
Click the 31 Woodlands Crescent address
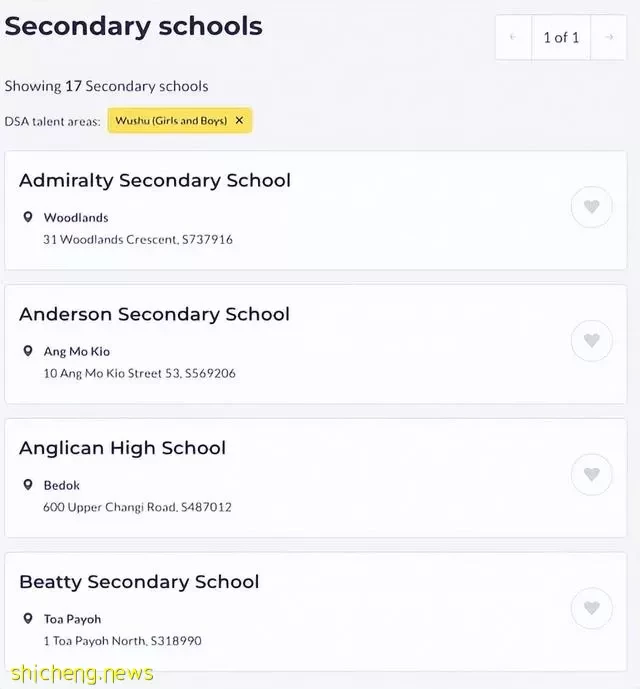click(138, 239)
